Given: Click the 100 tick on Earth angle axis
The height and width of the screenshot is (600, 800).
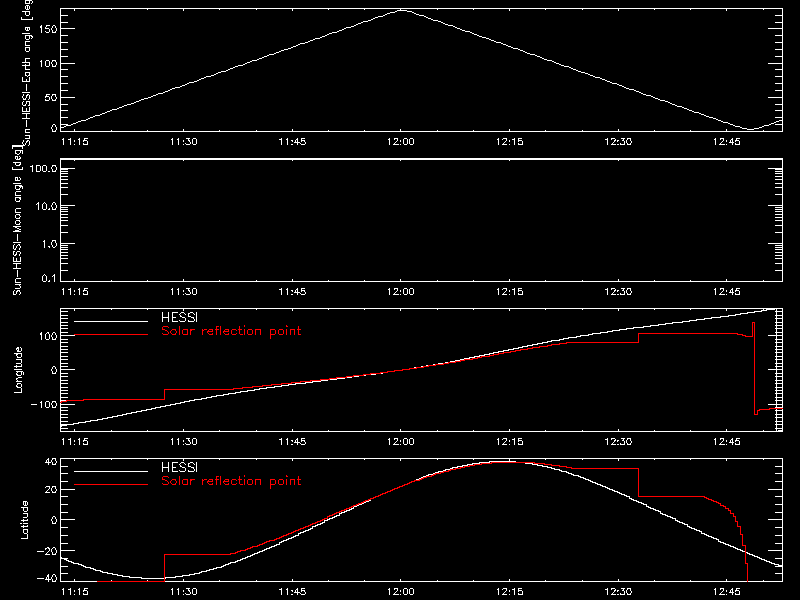Looking at the screenshot, I should tap(47, 63).
